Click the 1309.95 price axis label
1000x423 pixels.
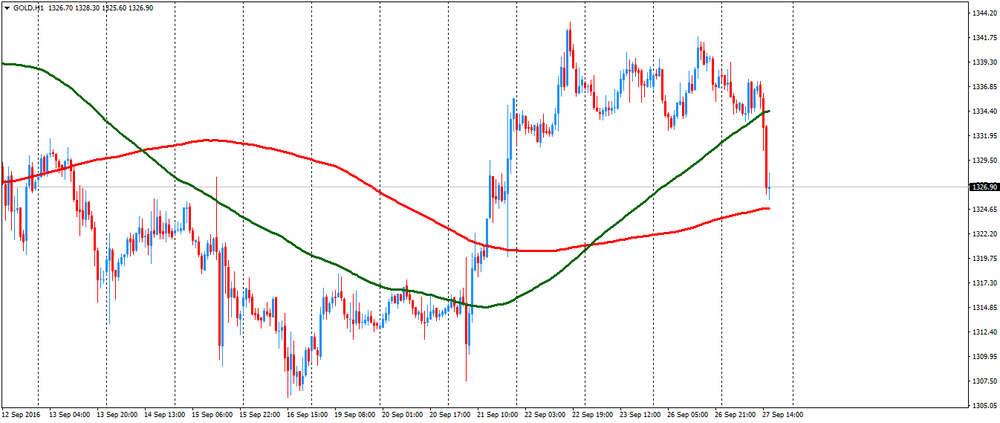pyautogui.click(x=985, y=357)
